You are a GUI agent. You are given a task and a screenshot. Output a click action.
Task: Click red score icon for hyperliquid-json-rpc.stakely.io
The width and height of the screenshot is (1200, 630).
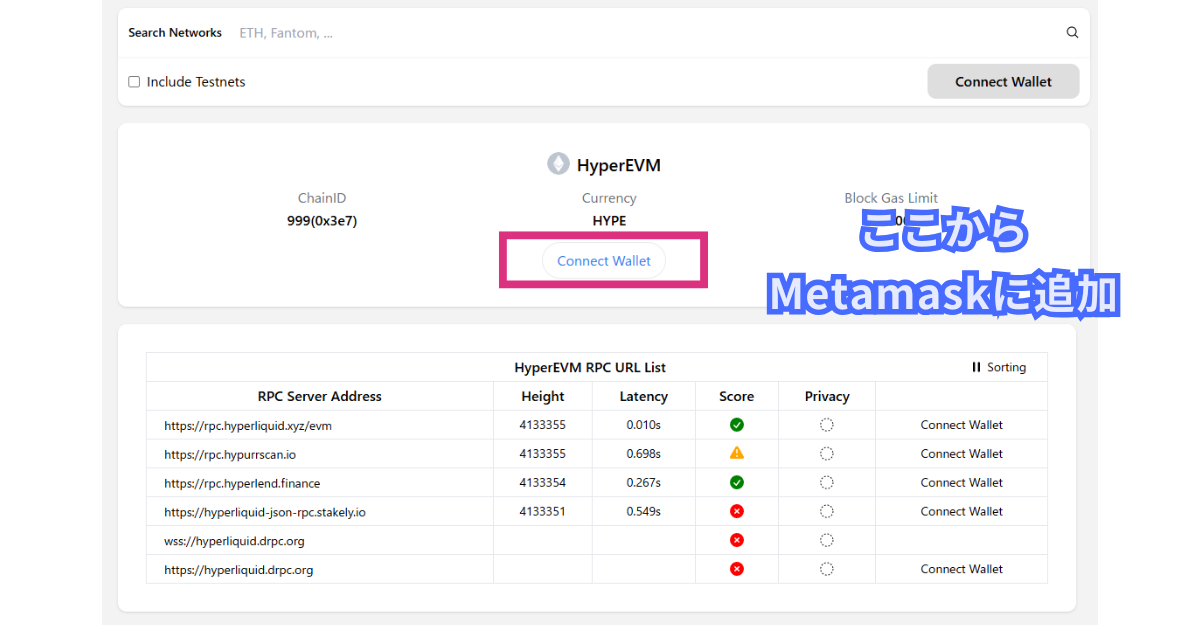[x=737, y=511]
